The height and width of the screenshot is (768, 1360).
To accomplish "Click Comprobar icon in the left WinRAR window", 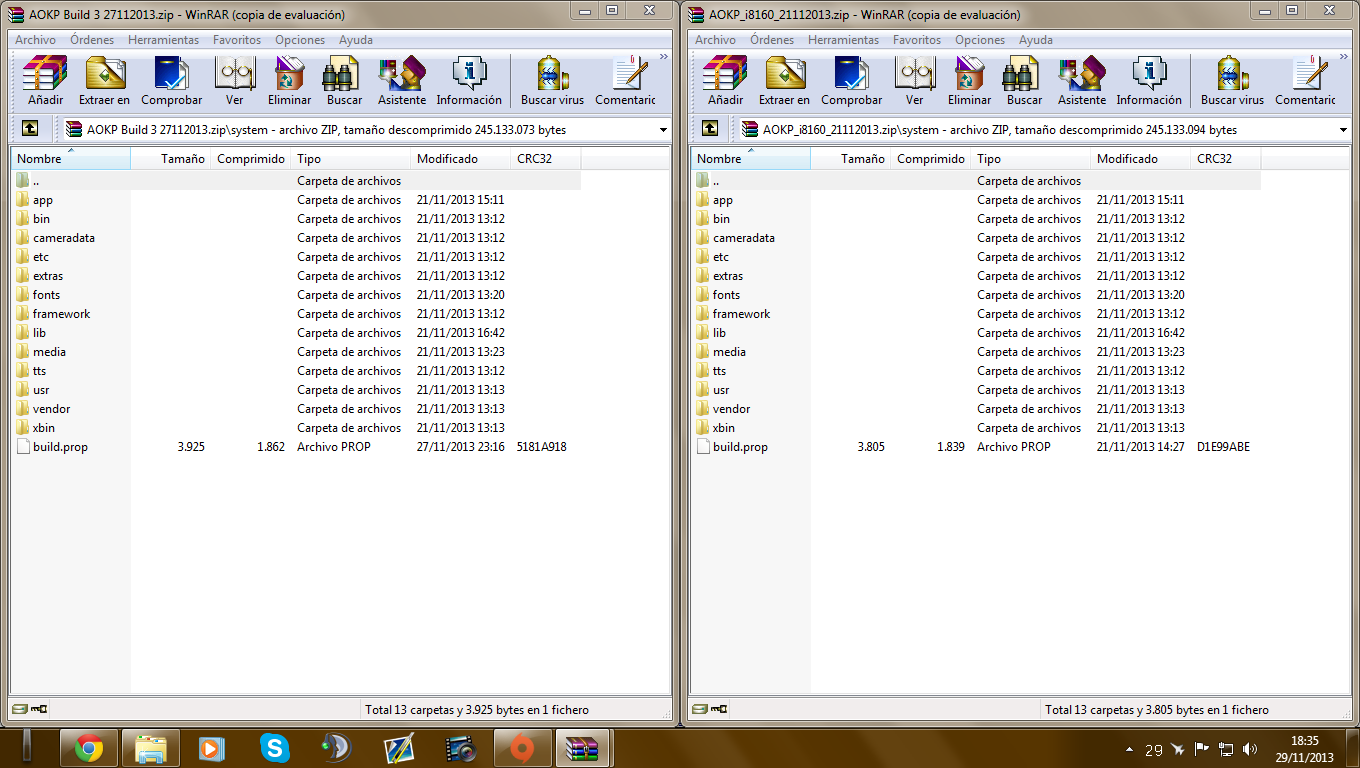I will 172,81.
